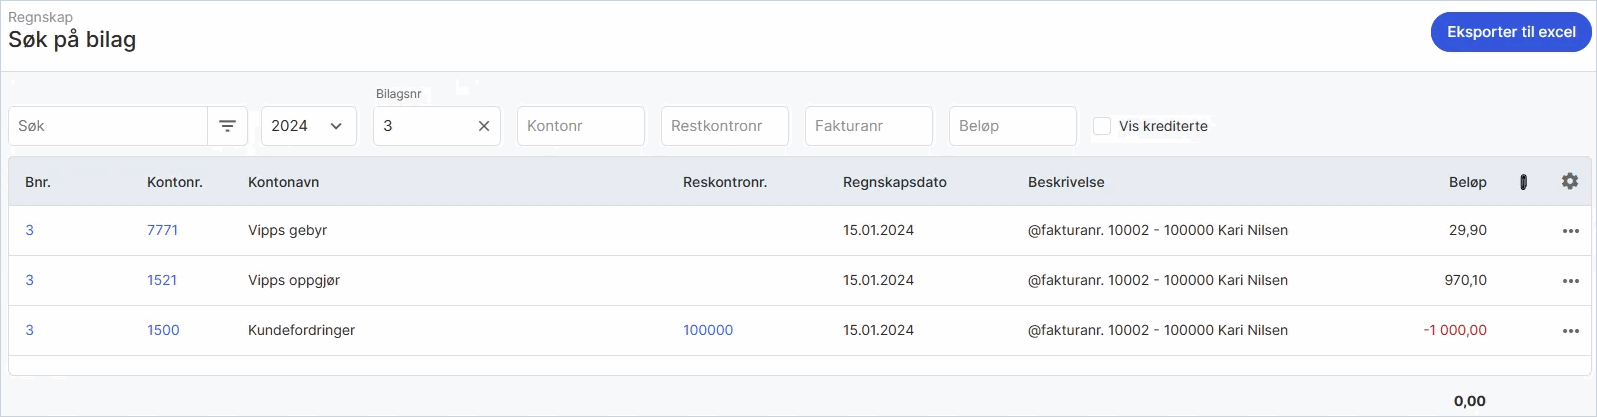
Task: Open more options for Kundefordringer row
Action: click(x=1571, y=331)
